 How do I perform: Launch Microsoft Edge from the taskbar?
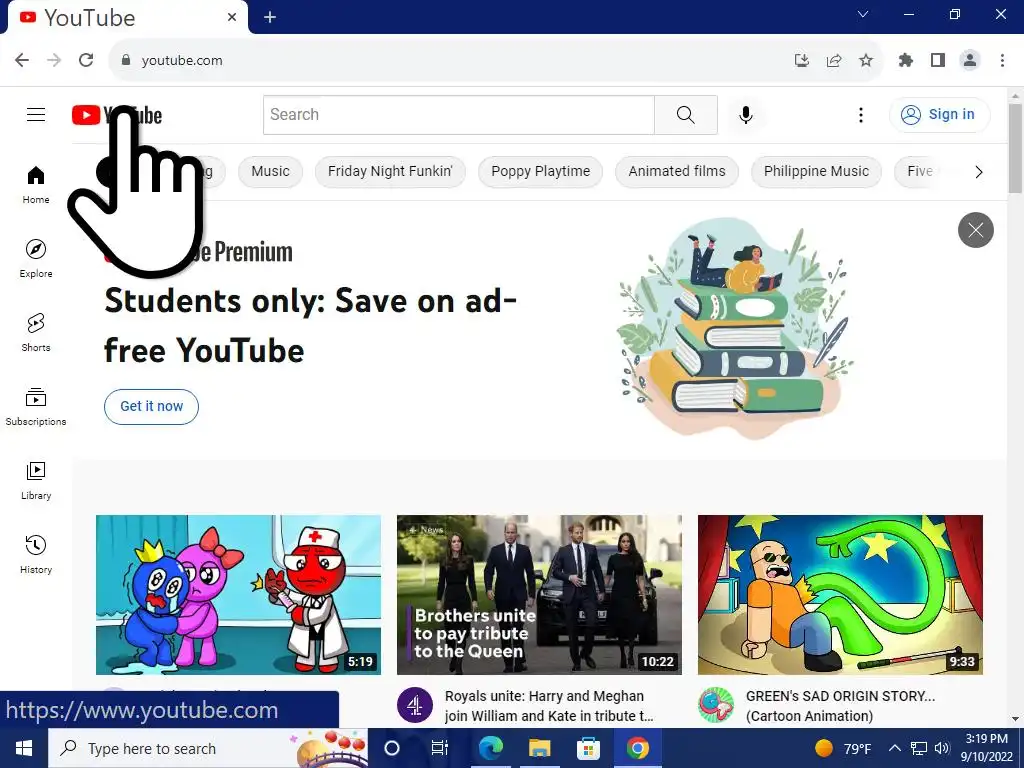490,748
